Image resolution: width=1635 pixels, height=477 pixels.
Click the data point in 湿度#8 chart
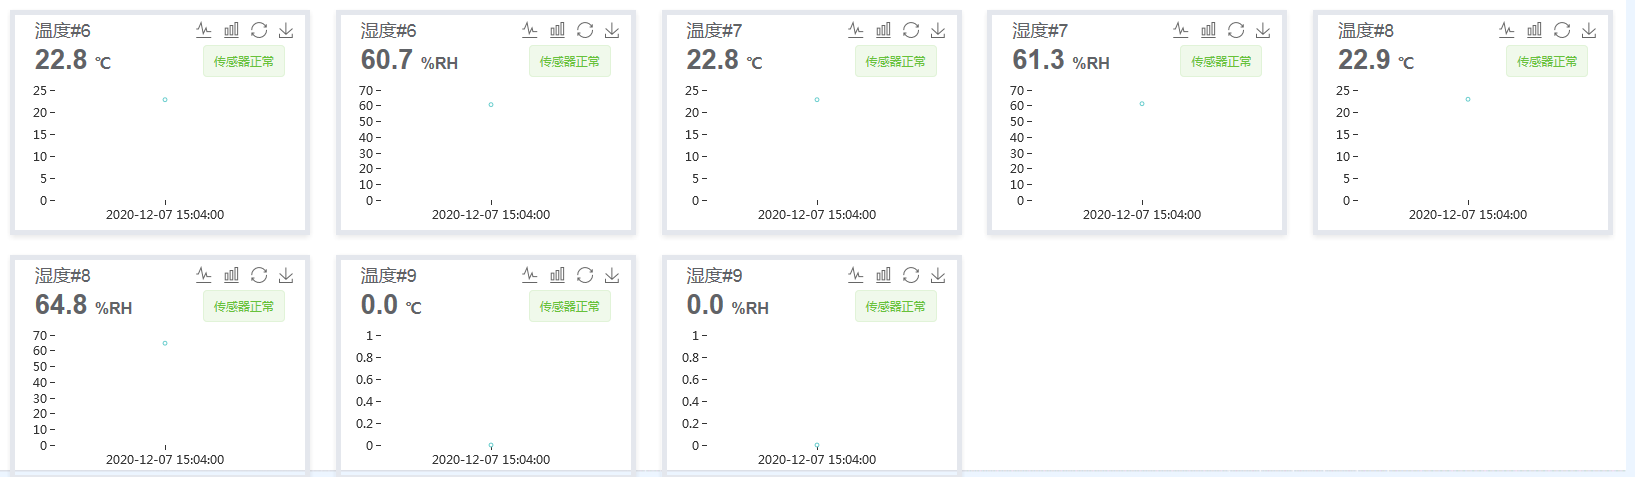click(165, 343)
